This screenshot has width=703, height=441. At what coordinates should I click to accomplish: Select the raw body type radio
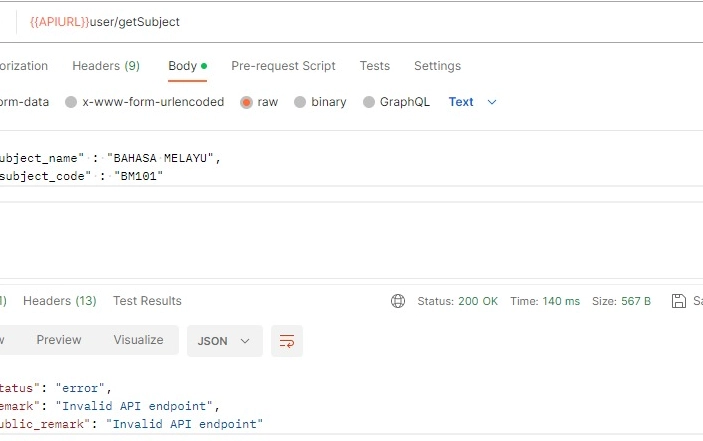246,102
